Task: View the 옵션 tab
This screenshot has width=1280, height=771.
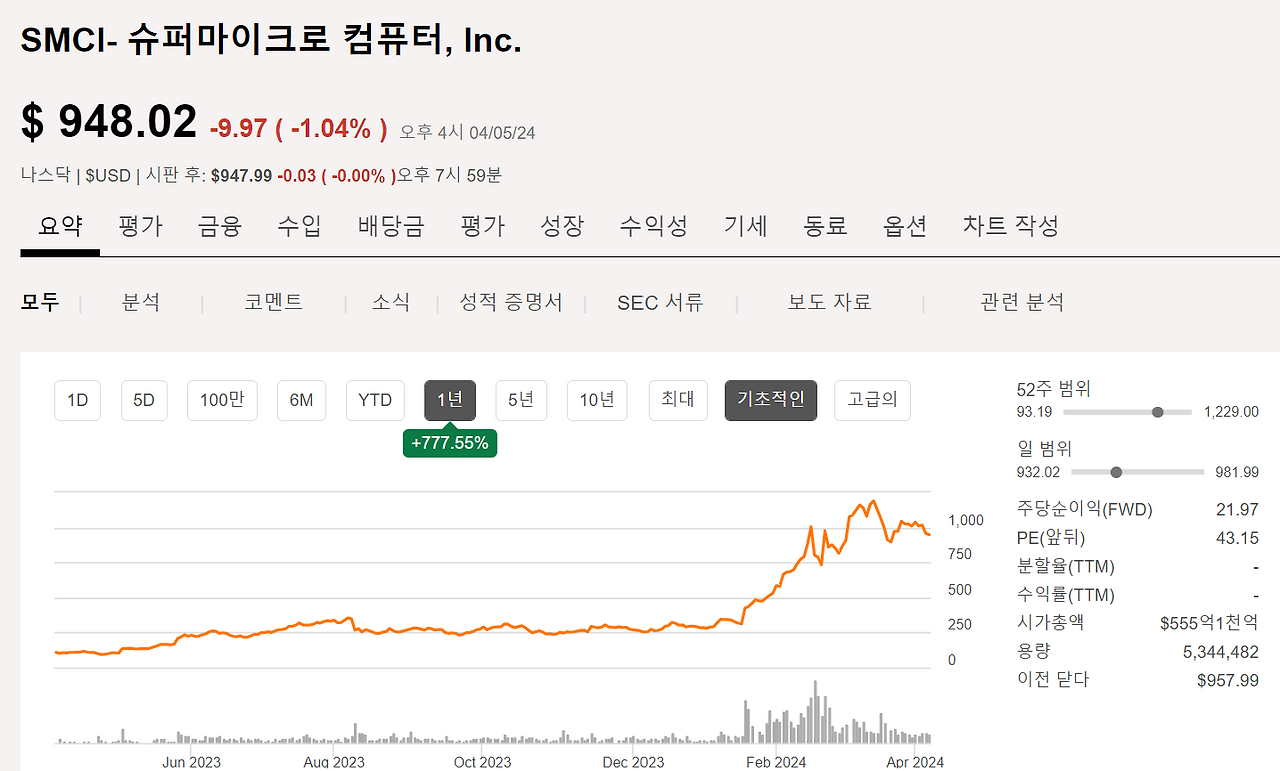Action: pyautogui.click(x=905, y=226)
